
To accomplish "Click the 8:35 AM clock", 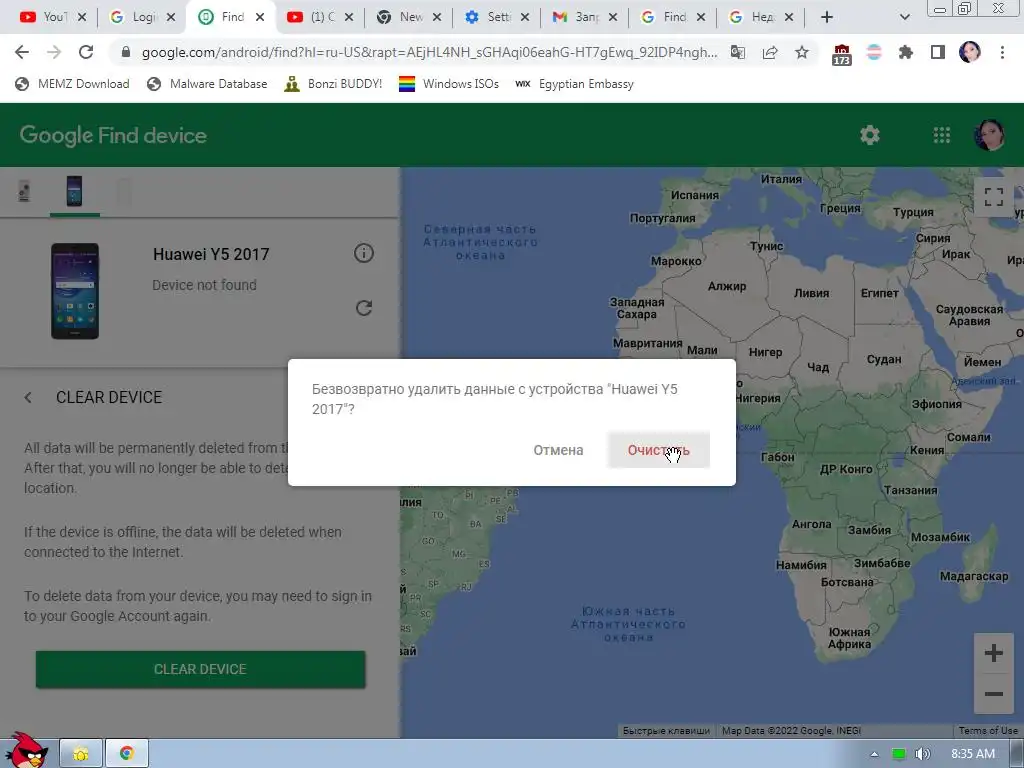I will click(x=973, y=754).
